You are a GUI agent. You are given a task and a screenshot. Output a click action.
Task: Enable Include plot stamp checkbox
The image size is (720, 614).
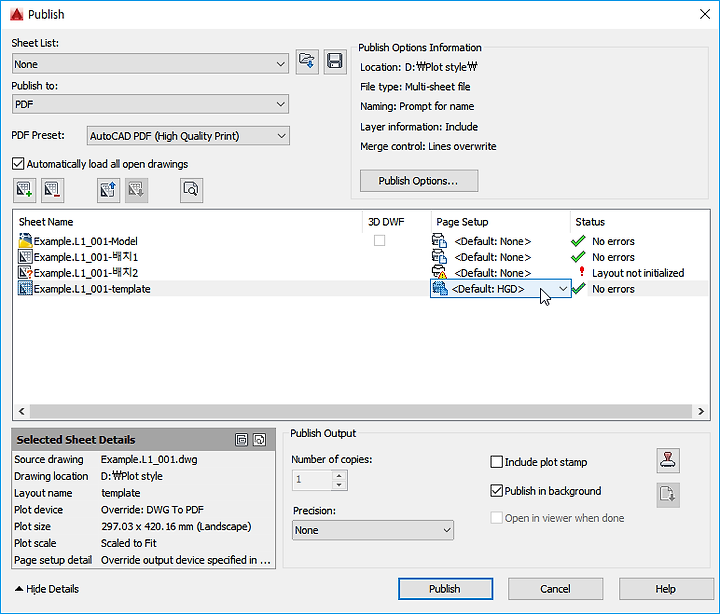pos(496,462)
